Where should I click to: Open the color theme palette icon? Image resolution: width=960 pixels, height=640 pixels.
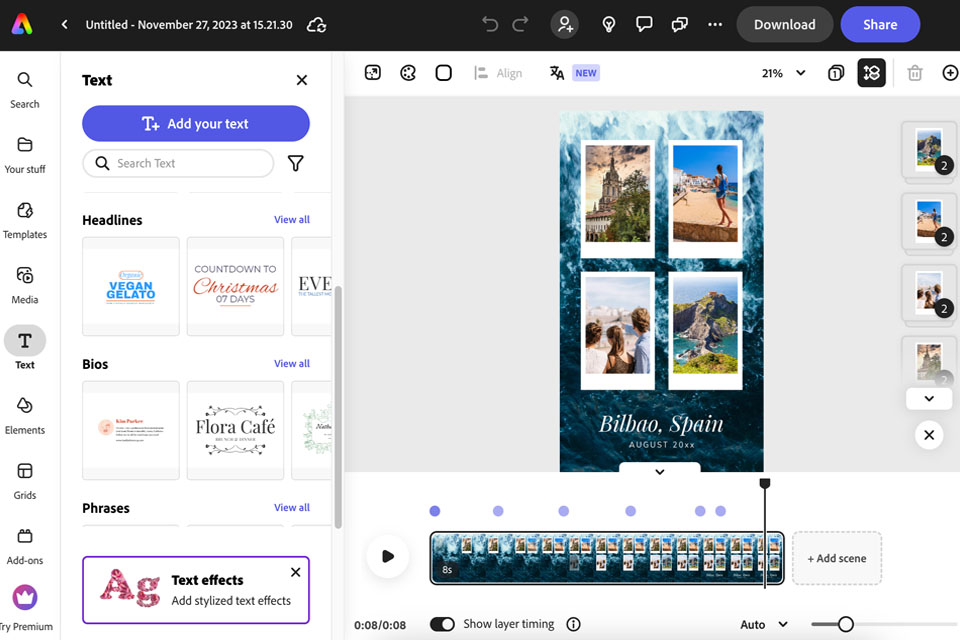pos(408,73)
